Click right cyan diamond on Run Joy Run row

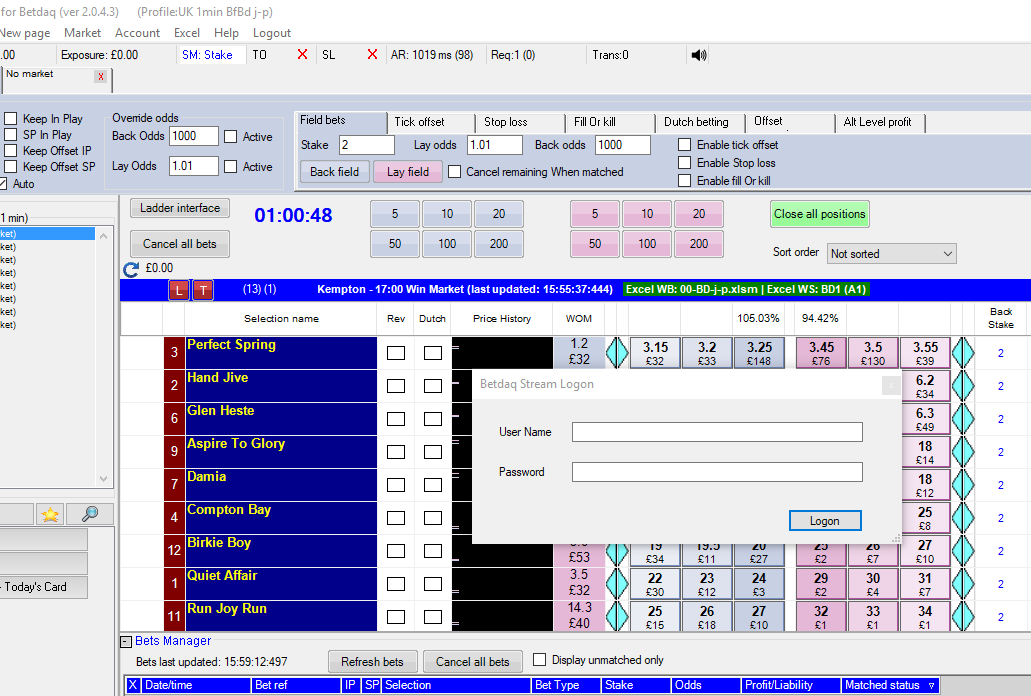(963, 616)
